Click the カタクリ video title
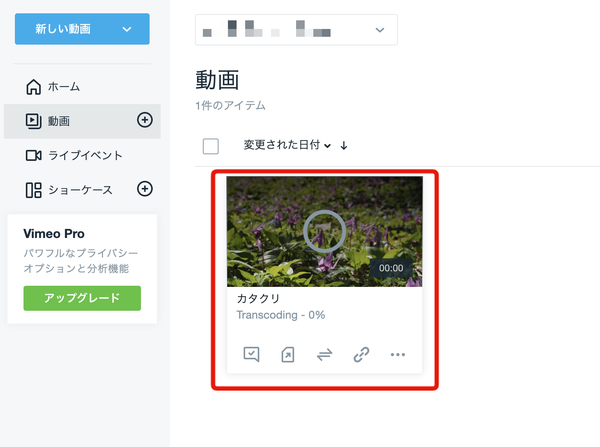 coord(258,299)
